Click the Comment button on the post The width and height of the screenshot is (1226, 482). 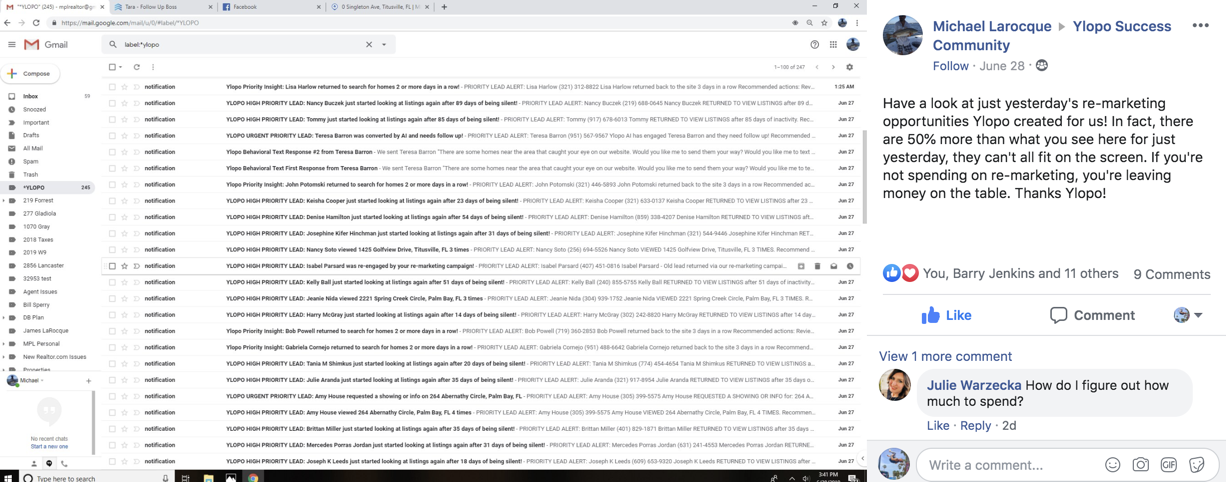point(1092,315)
